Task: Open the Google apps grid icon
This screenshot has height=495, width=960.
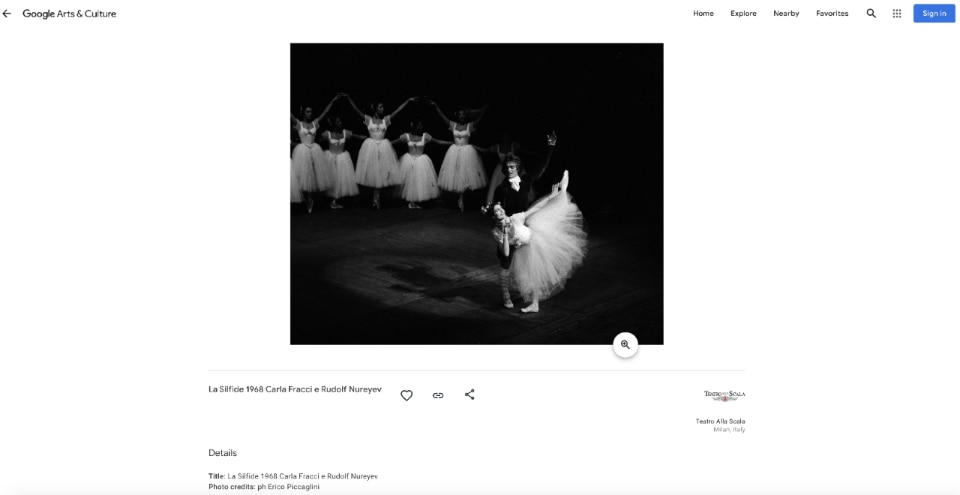Action: [x=897, y=13]
